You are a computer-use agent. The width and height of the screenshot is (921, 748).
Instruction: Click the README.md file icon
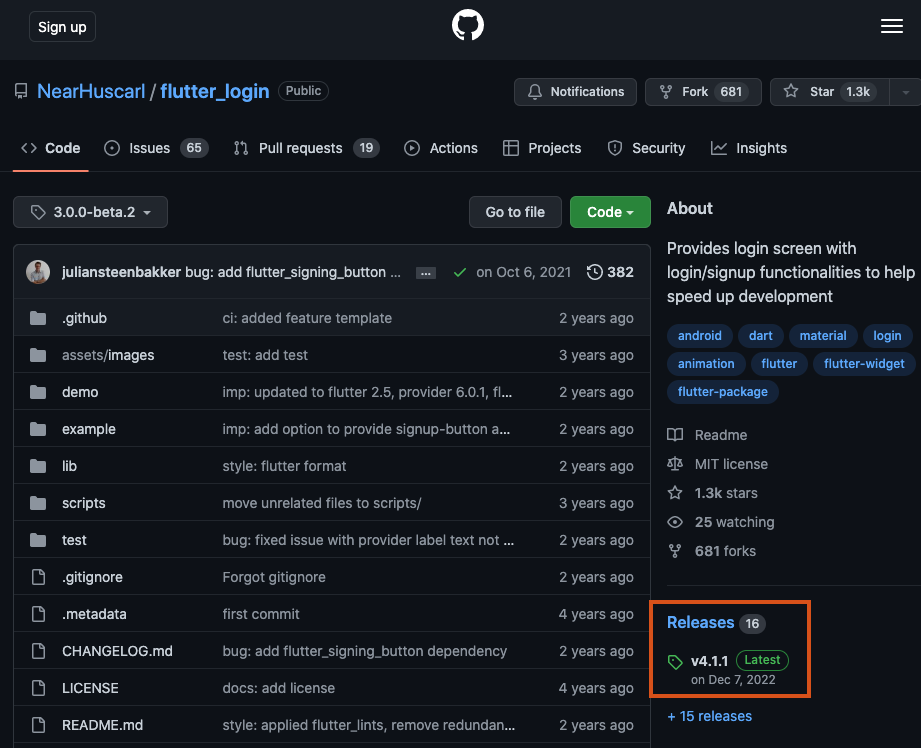38,725
